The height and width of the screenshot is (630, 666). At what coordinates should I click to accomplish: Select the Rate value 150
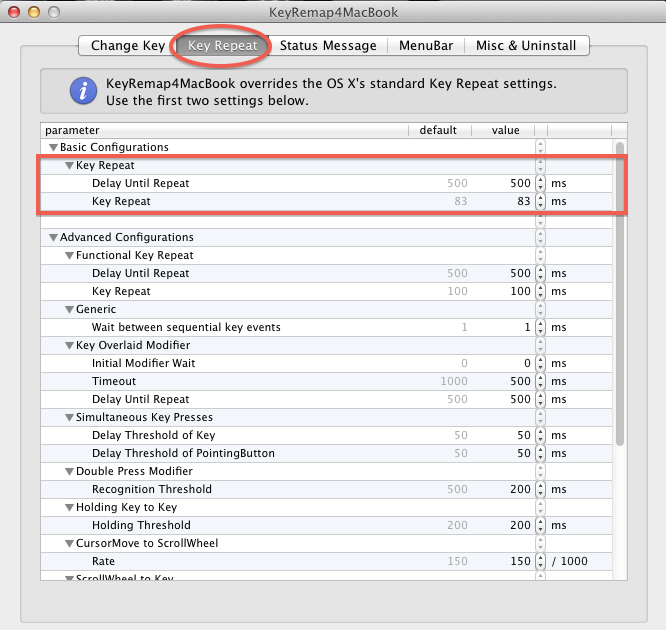click(520, 561)
